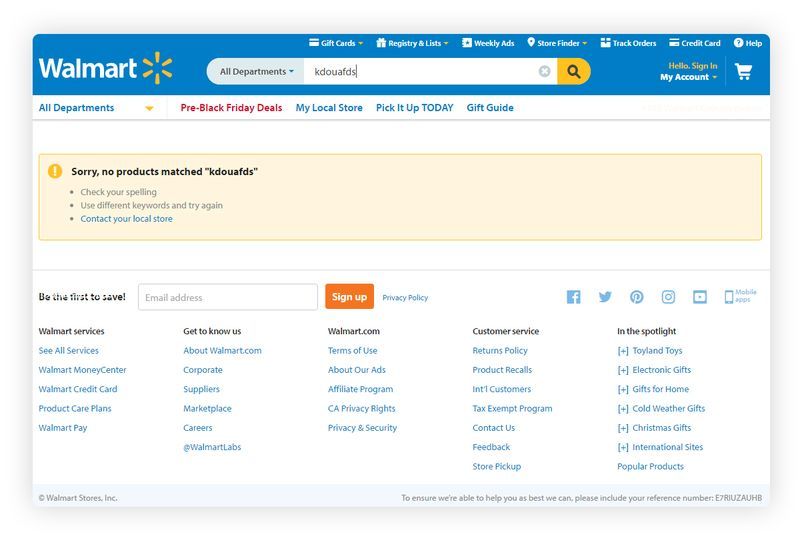Expand the All Departments navigation menu

click(x=96, y=108)
